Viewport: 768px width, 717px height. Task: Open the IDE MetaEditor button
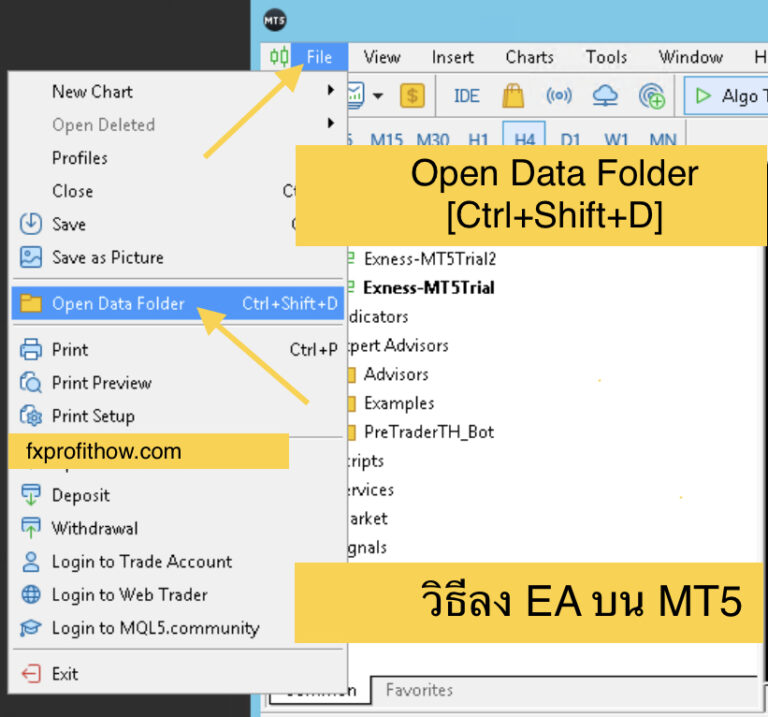pyautogui.click(x=466, y=96)
